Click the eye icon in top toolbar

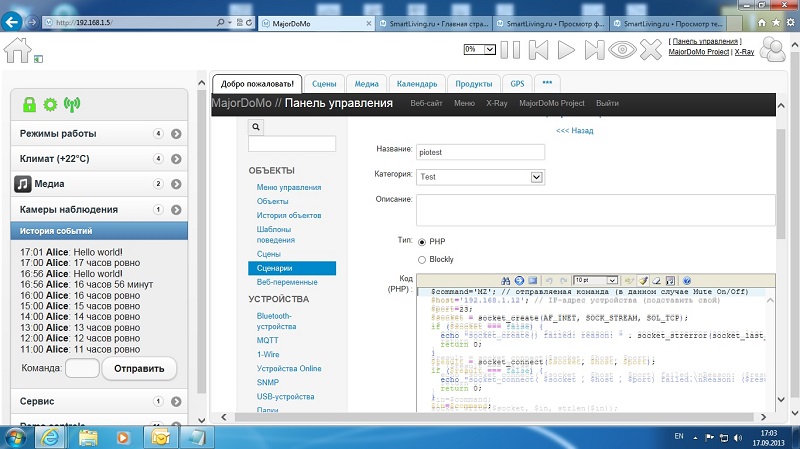point(624,48)
